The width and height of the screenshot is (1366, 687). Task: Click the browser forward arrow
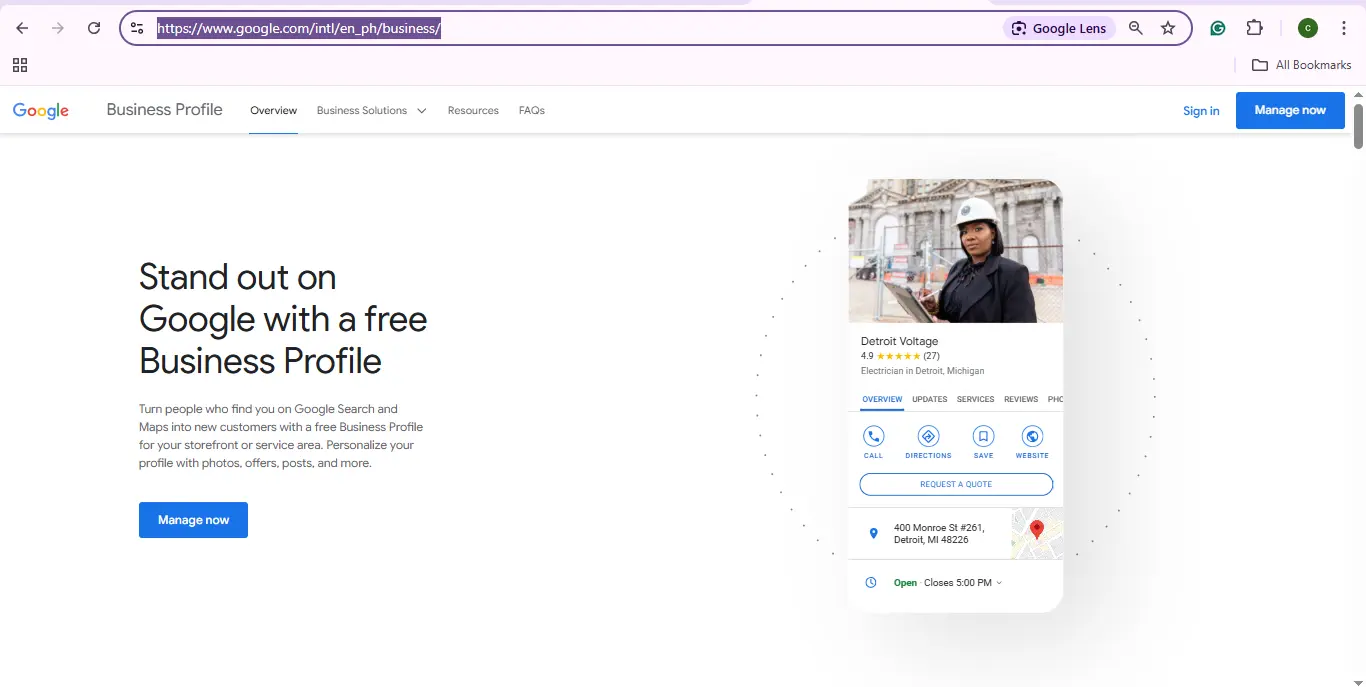click(x=58, y=28)
